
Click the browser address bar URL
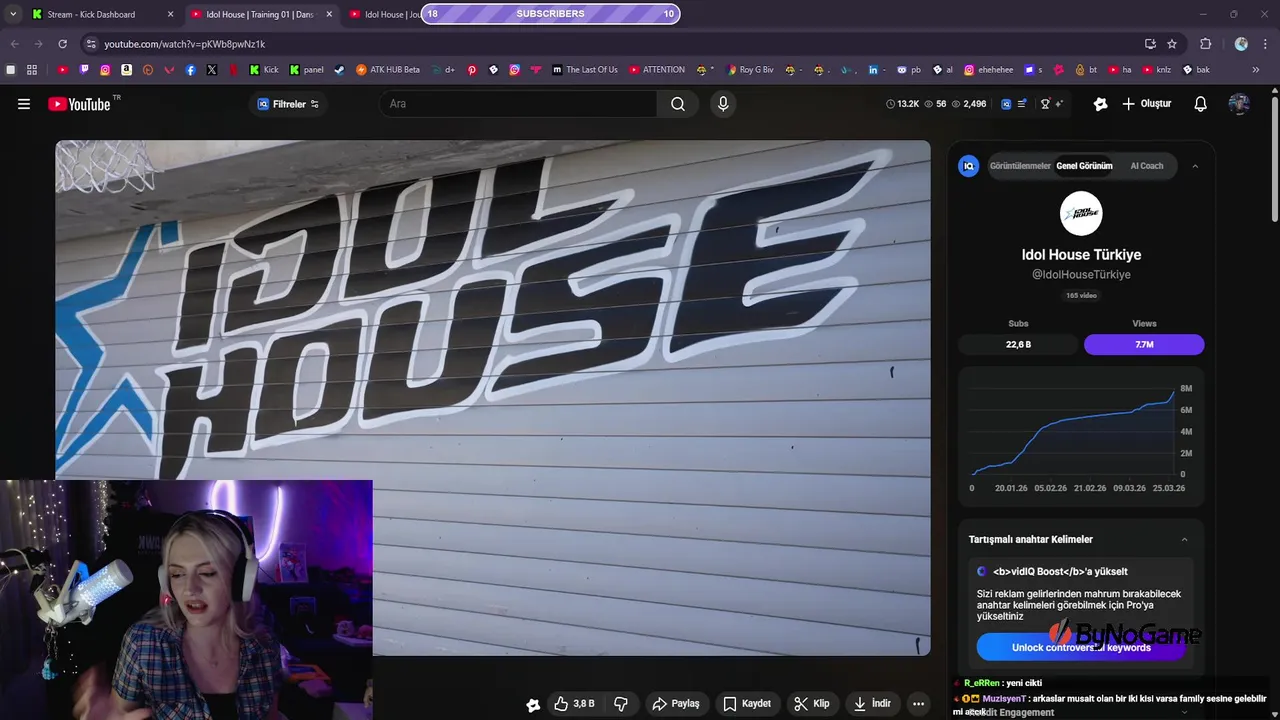pyautogui.click(x=185, y=44)
